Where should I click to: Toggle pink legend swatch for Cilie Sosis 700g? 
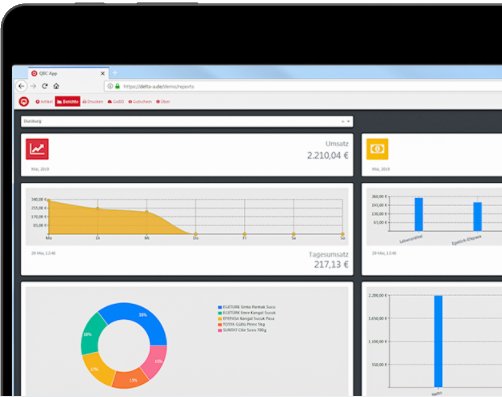coord(220,330)
